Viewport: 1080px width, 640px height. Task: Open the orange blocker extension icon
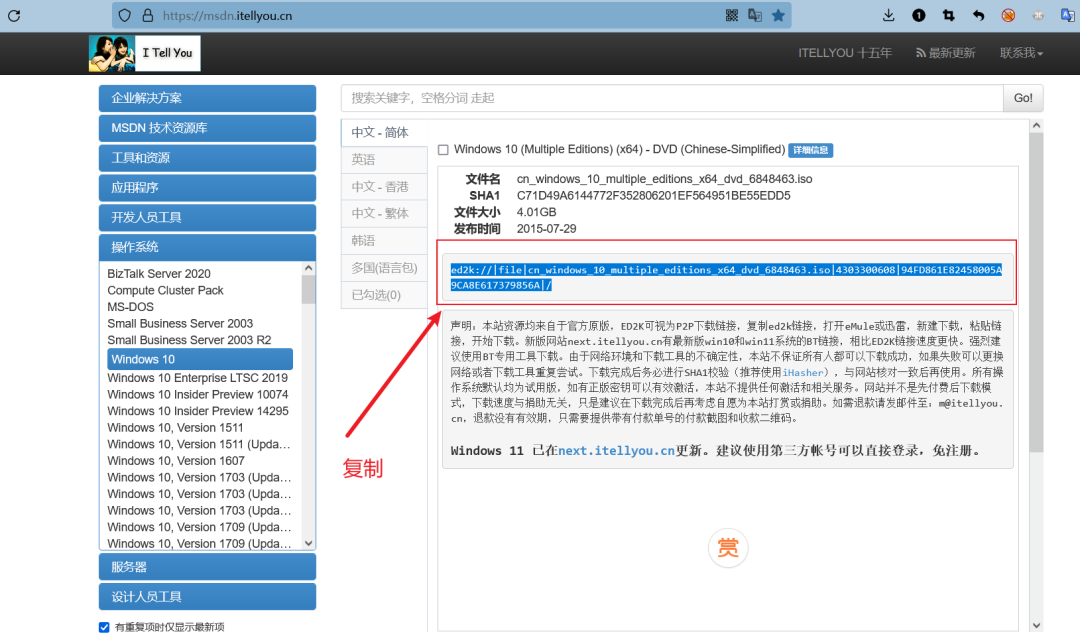(x=1008, y=15)
